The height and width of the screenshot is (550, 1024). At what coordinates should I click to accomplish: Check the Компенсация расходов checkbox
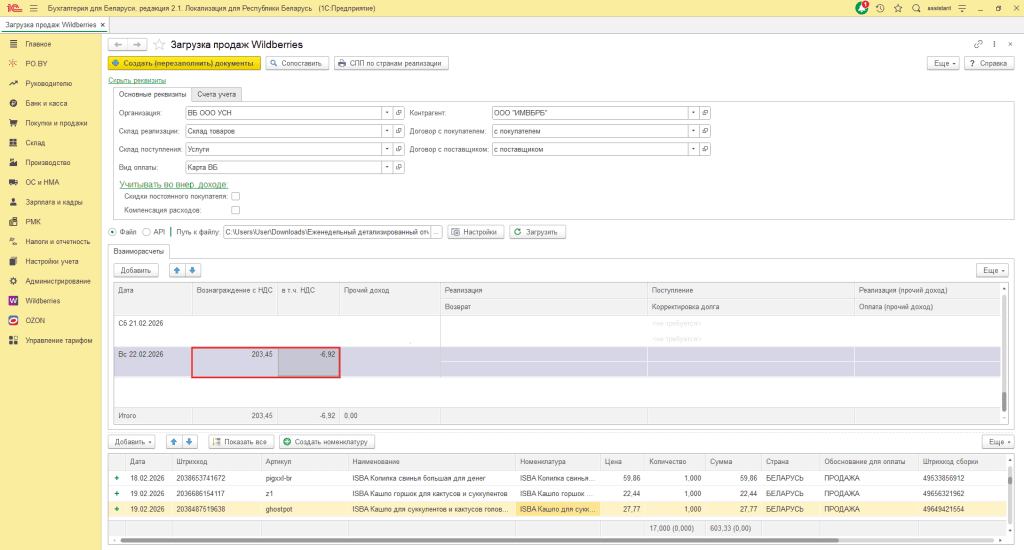[x=235, y=211]
